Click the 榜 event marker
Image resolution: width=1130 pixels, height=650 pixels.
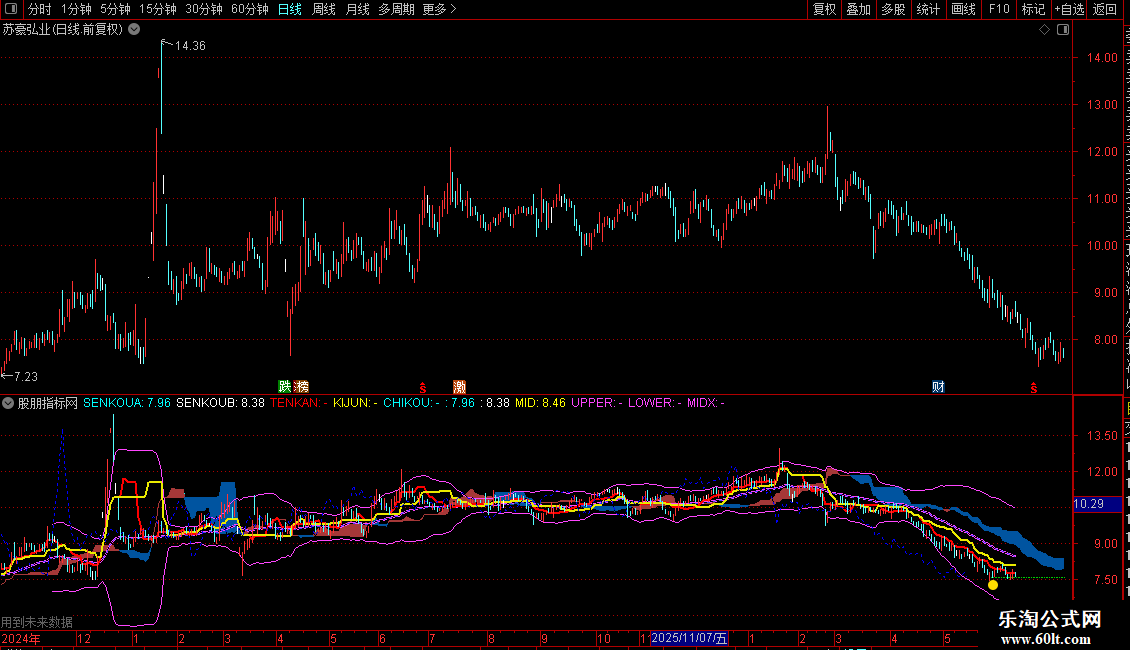point(301,387)
